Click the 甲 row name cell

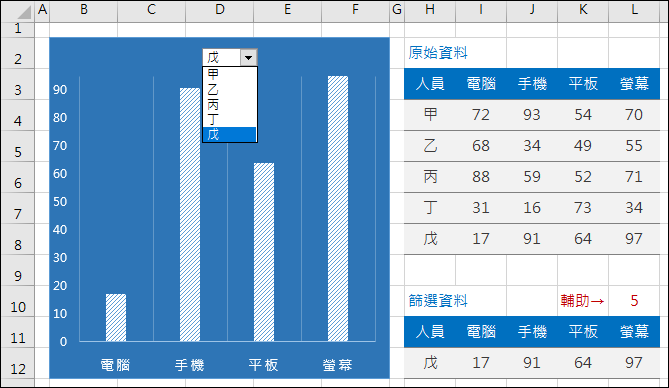[430, 114]
